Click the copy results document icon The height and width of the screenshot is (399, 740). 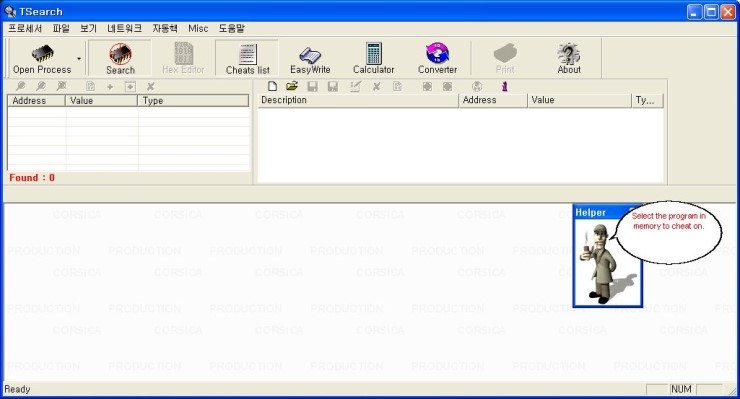[90, 86]
